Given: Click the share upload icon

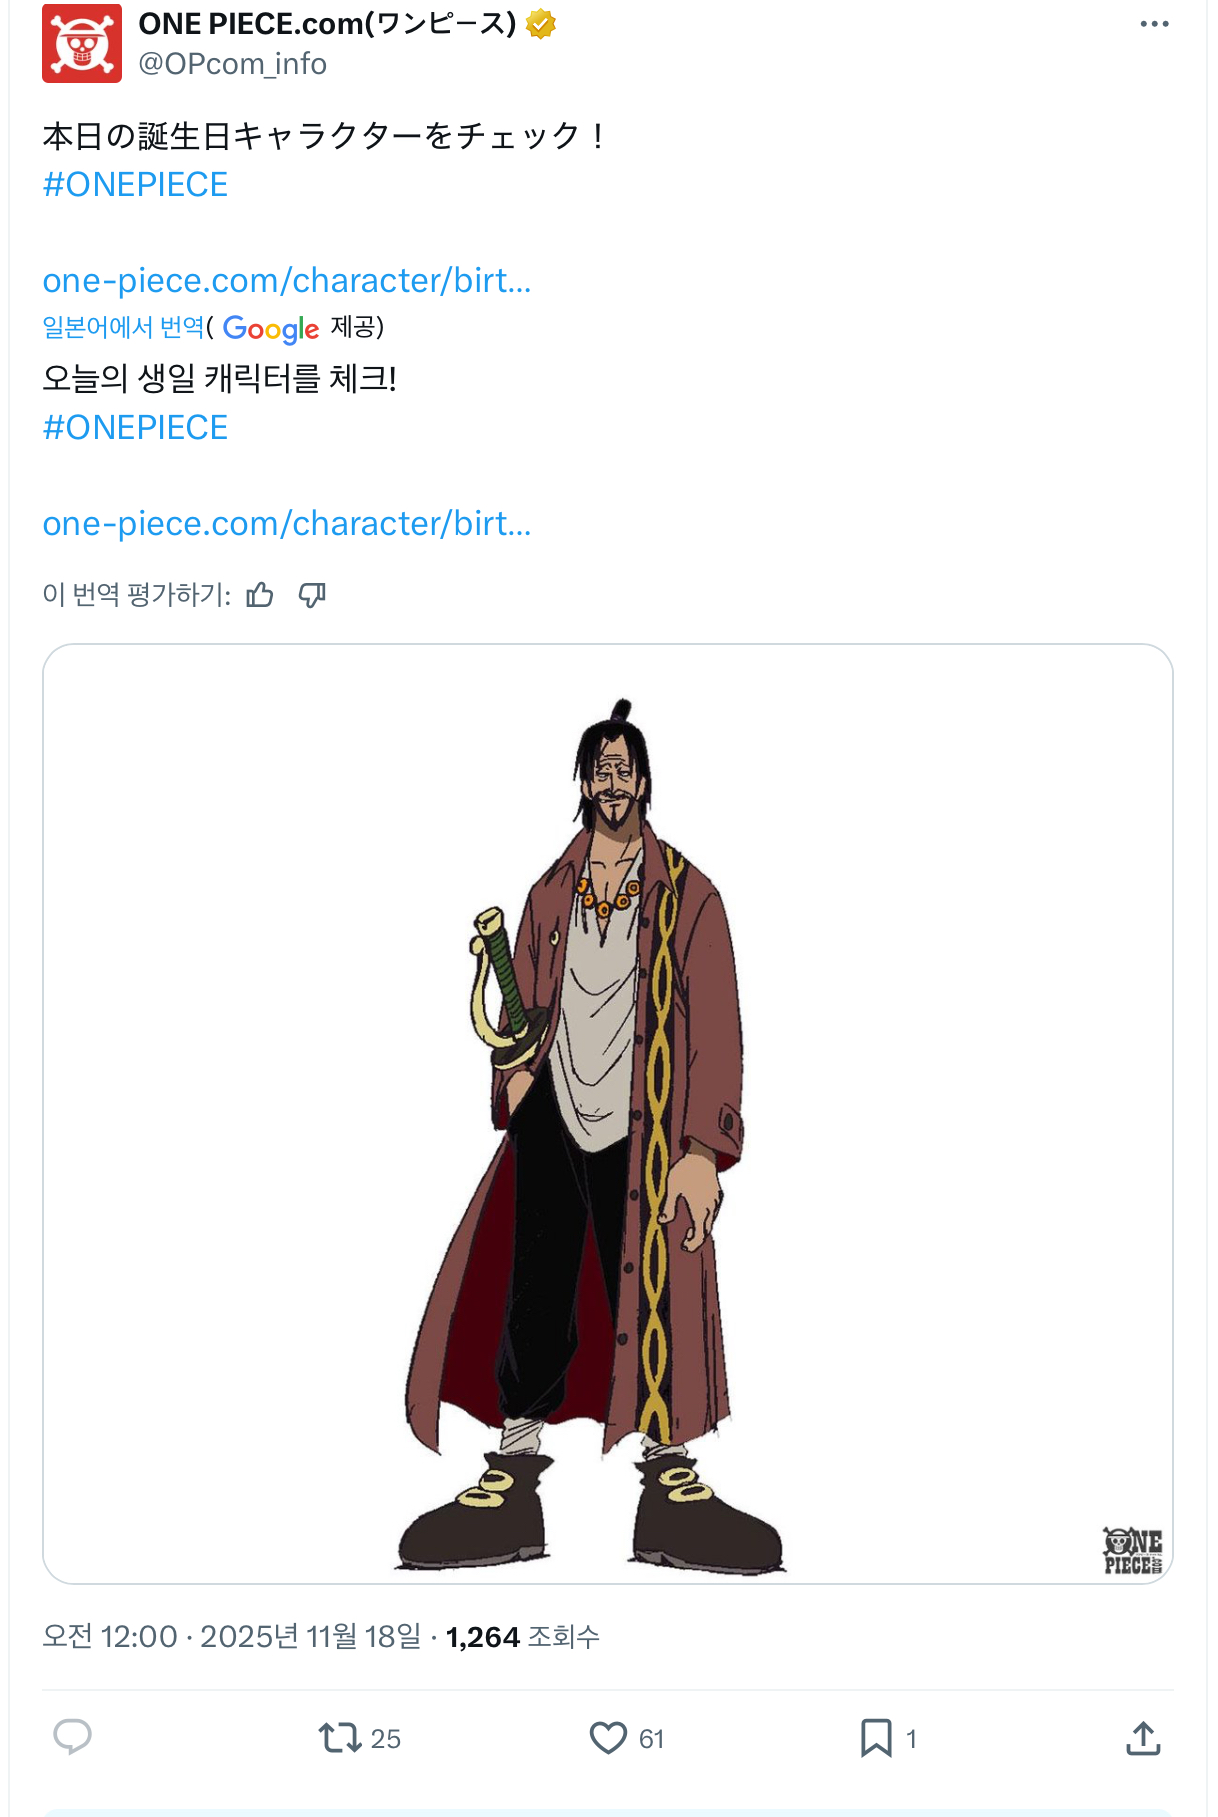Looking at the screenshot, I should (1143, 1739).
